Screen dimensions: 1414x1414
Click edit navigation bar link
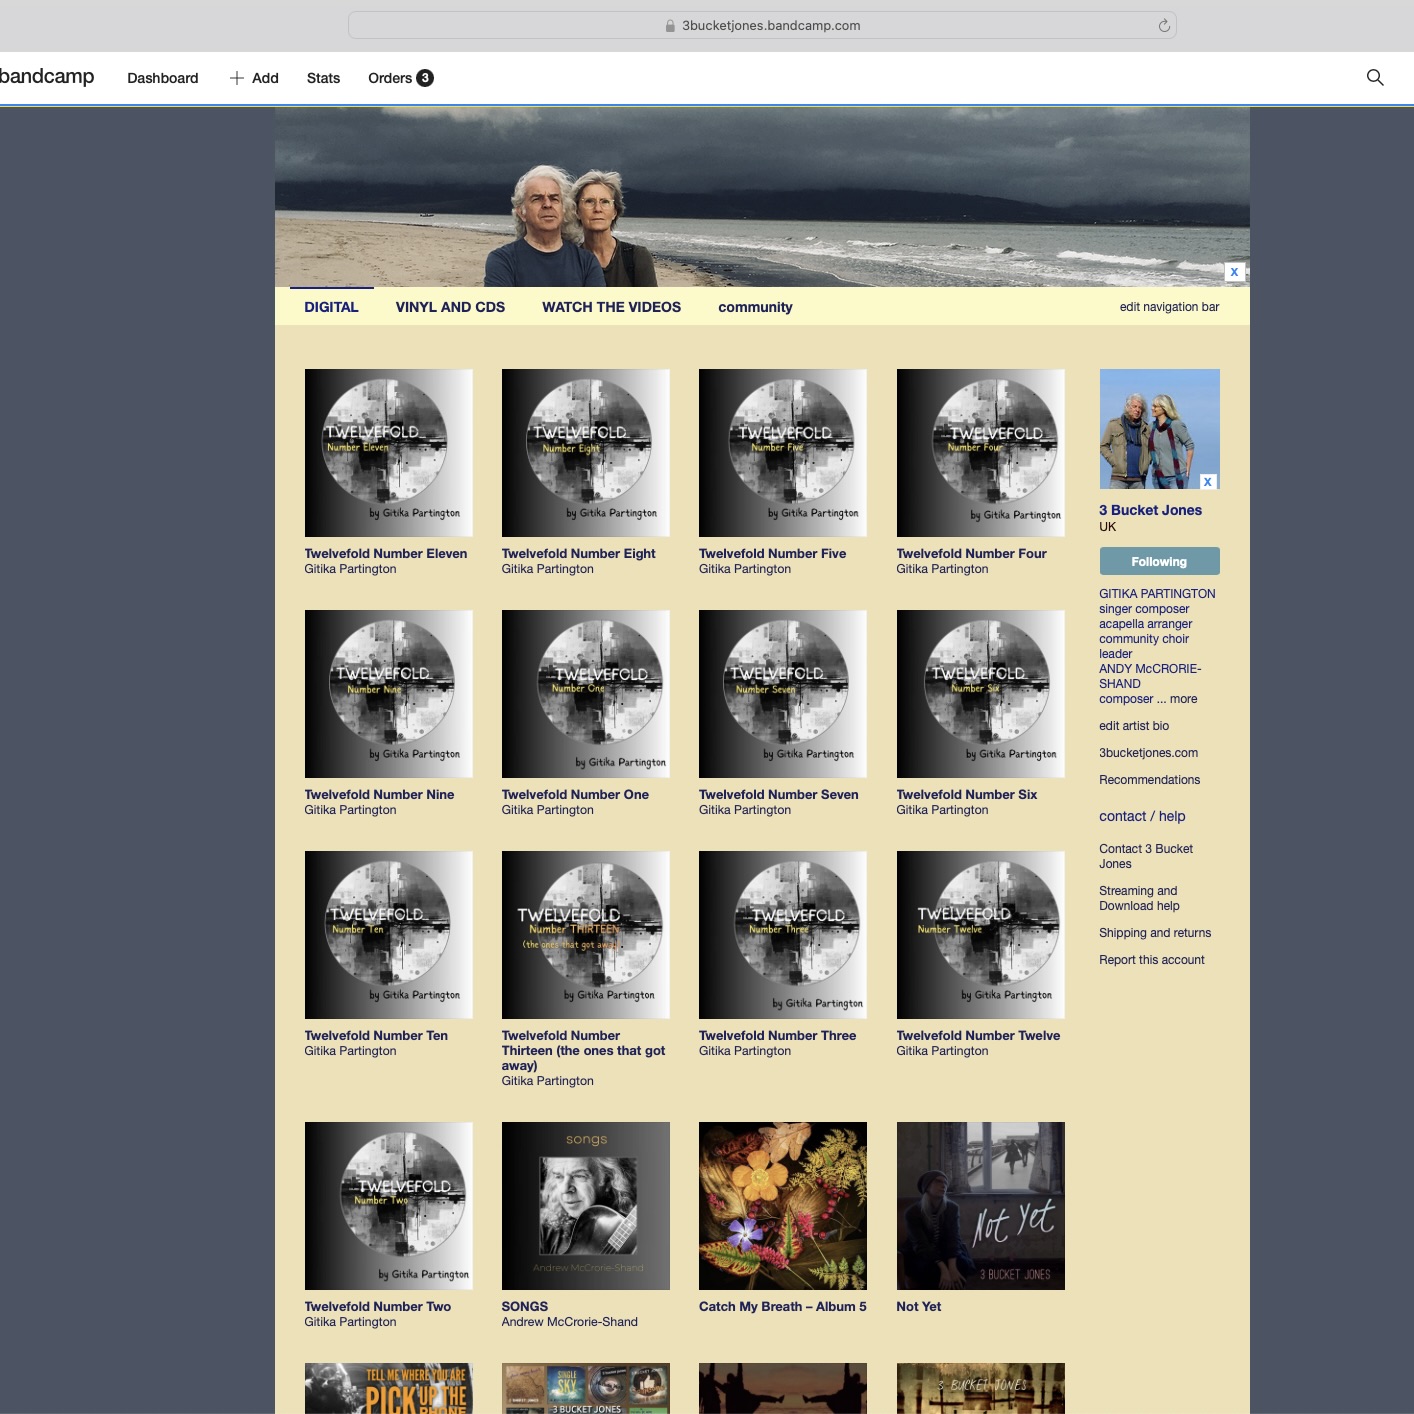(1169, 307)
